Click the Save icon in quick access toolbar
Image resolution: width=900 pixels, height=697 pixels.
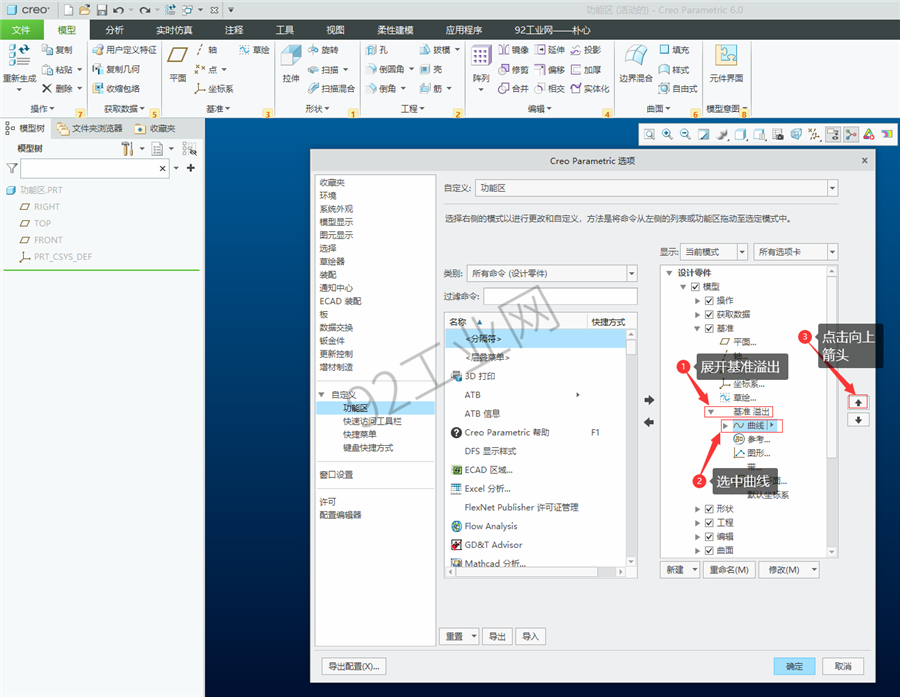pos(102,10)
